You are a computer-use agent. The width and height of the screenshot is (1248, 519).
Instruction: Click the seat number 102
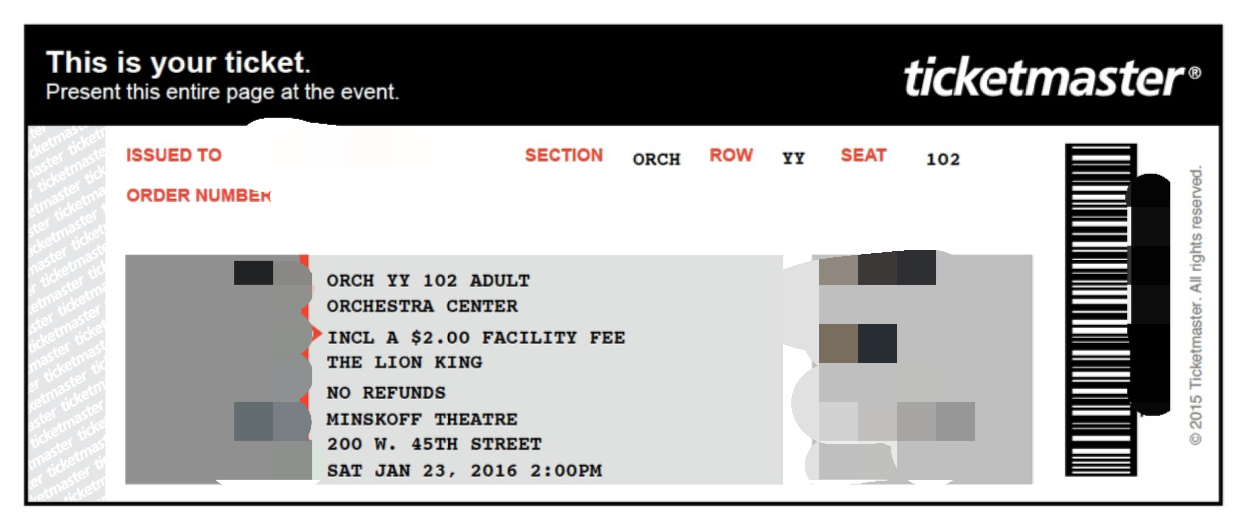coord(942,159)
